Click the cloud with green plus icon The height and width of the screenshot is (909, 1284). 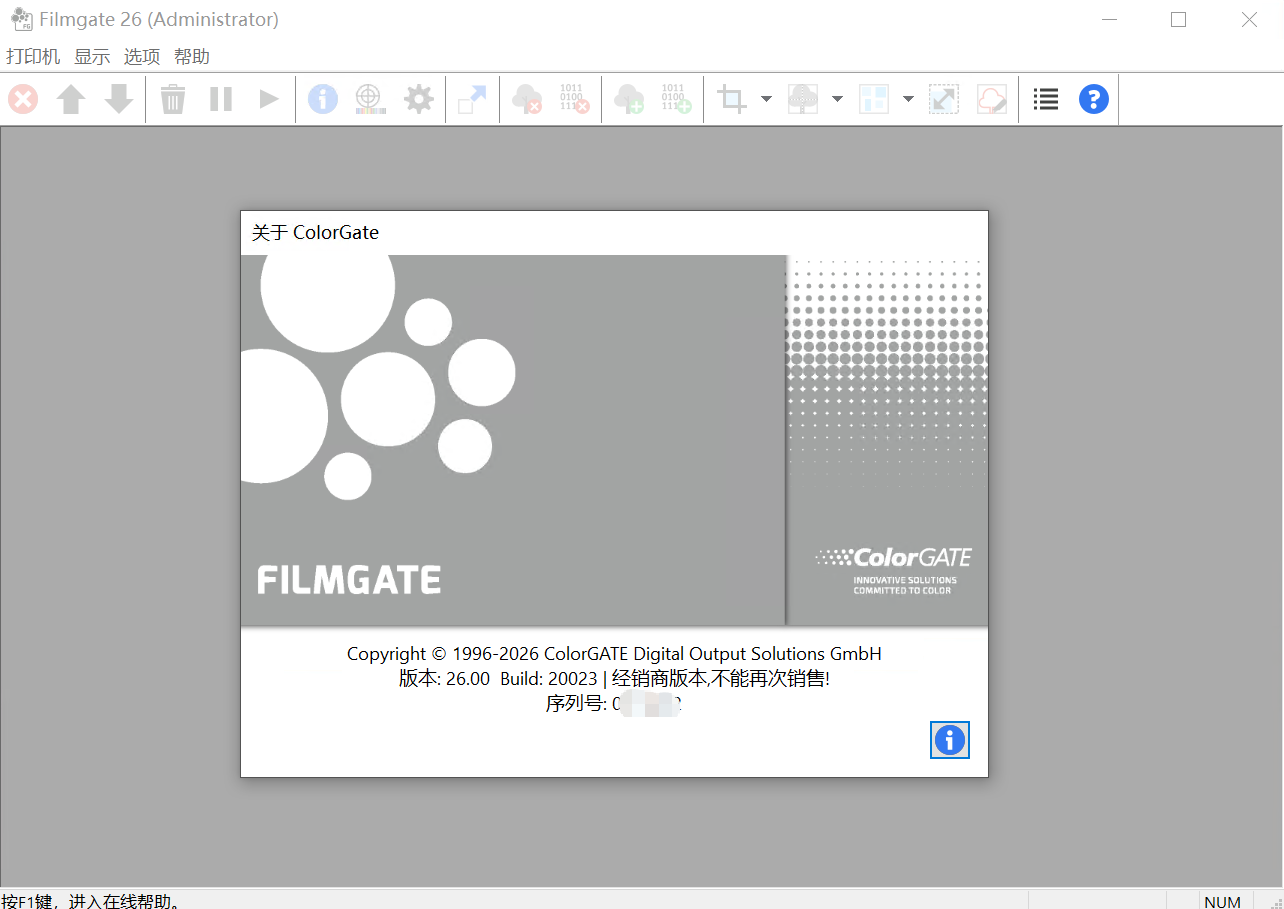pyautogui.click(x=629, y=99)
